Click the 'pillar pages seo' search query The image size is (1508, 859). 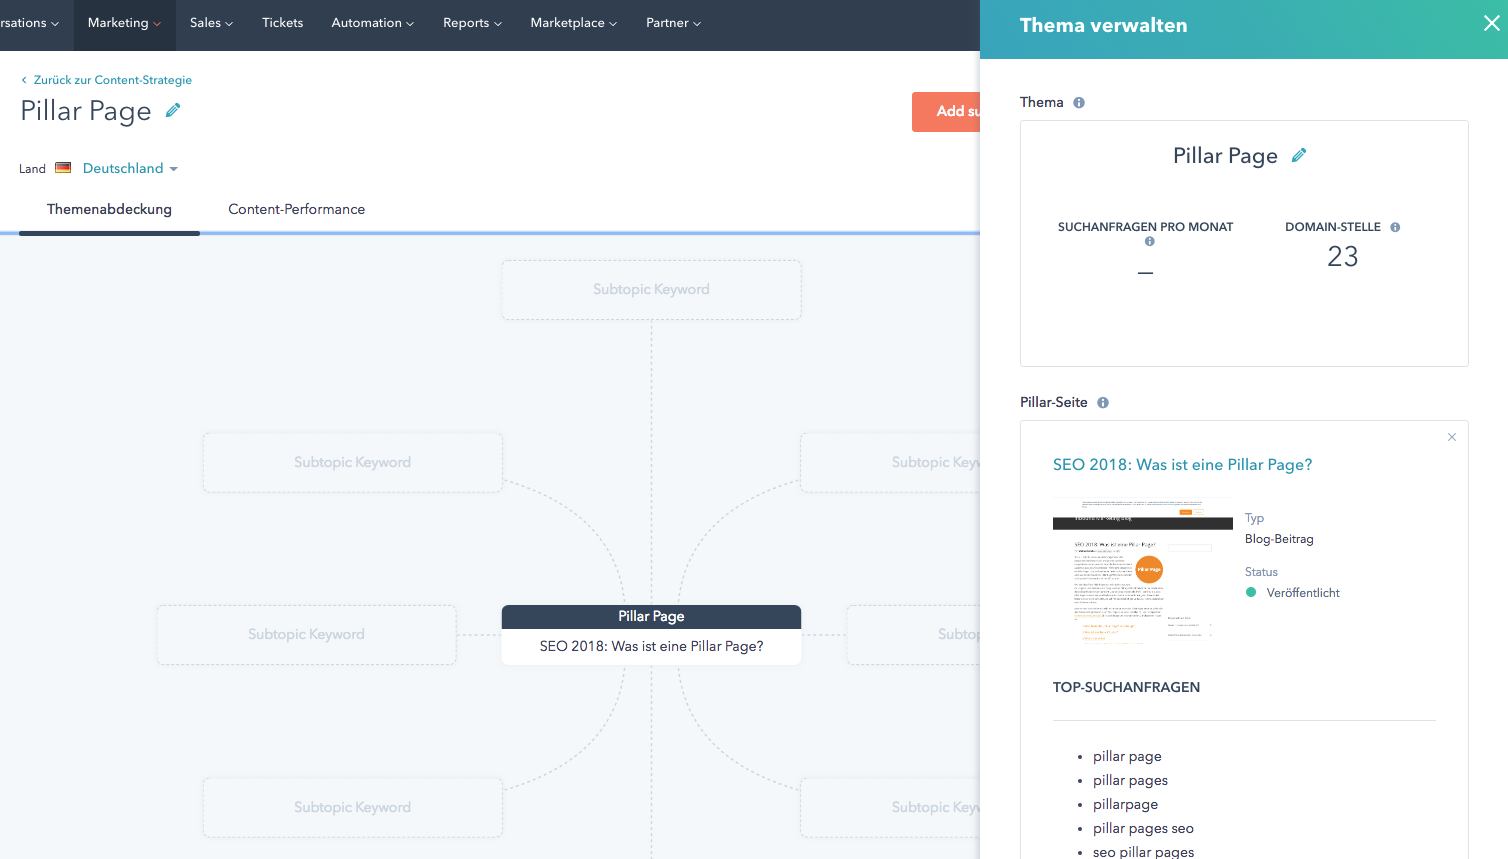pyautogui.click(x=1143, y=828)
